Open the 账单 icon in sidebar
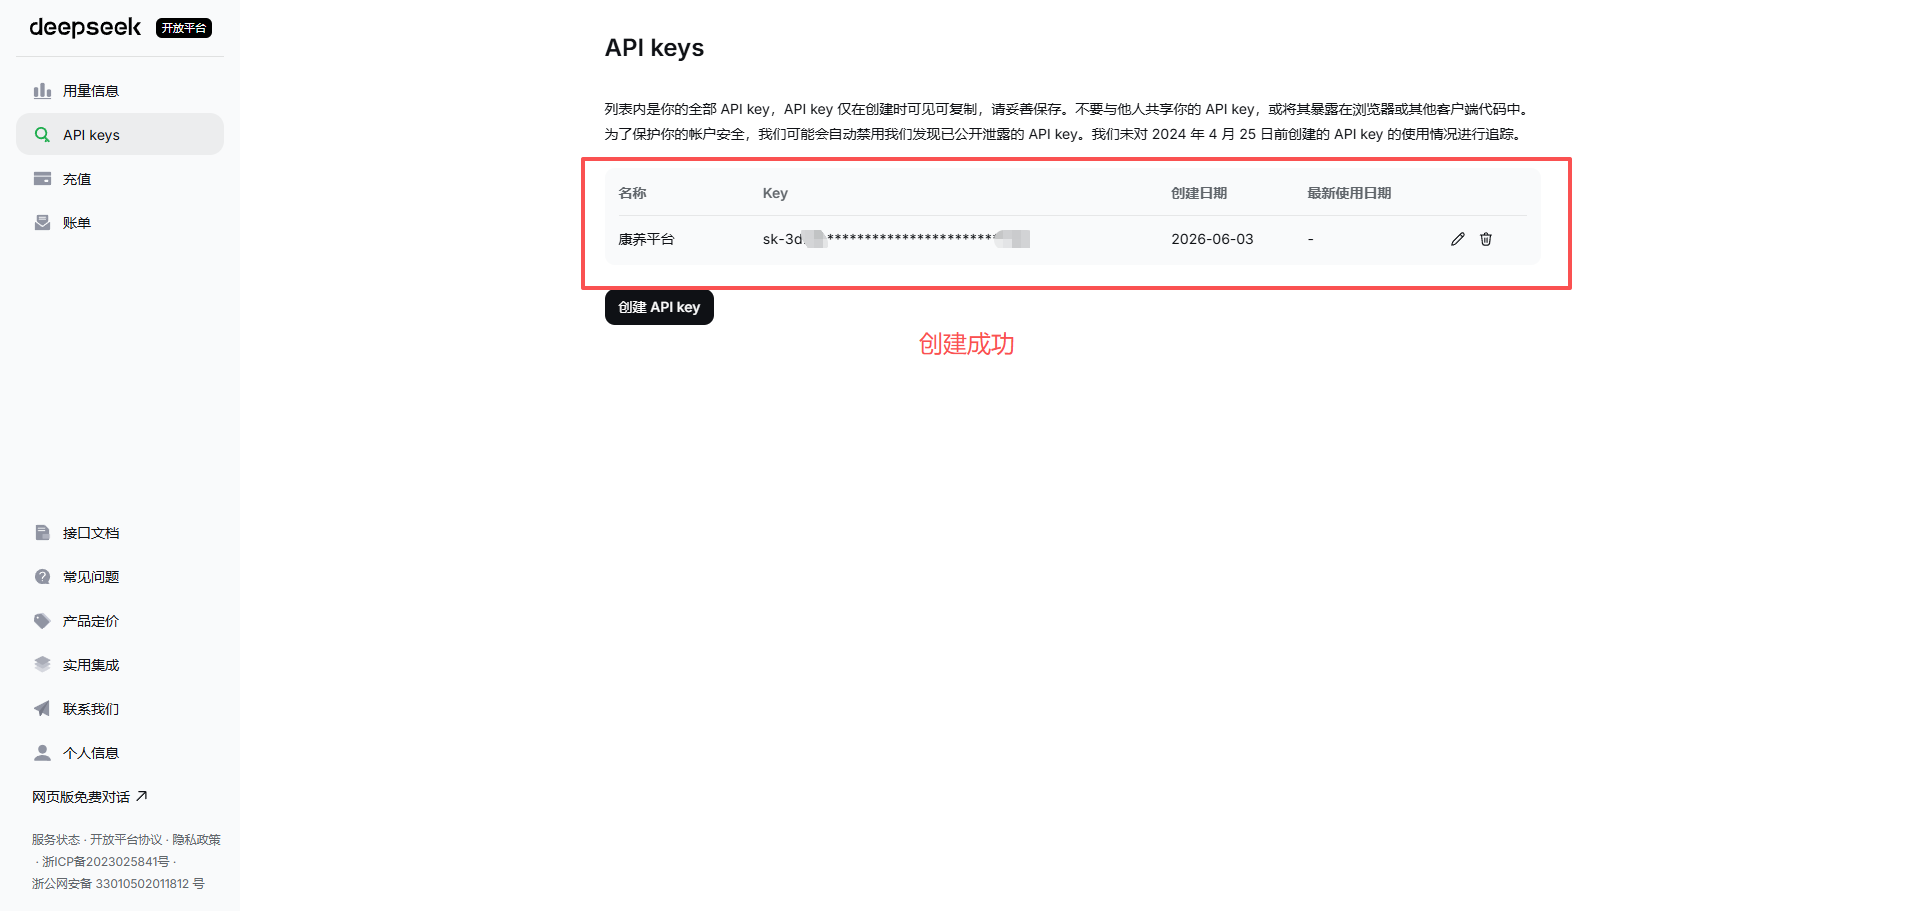This screenshot has width=1920, height=911. (42, 223)
